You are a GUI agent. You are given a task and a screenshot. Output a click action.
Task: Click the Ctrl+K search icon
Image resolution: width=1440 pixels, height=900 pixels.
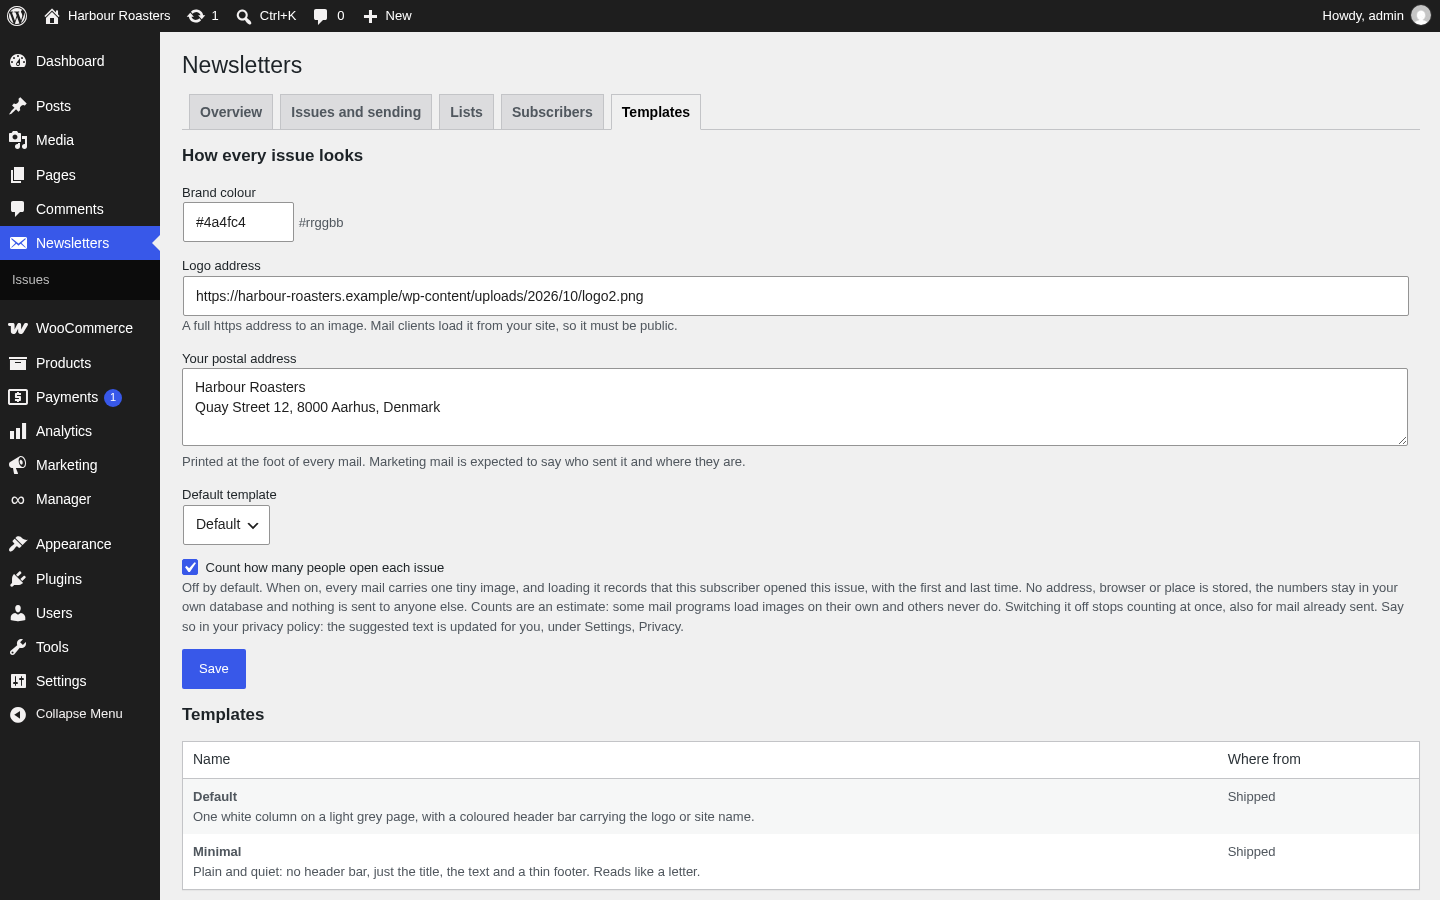[244, 16]
